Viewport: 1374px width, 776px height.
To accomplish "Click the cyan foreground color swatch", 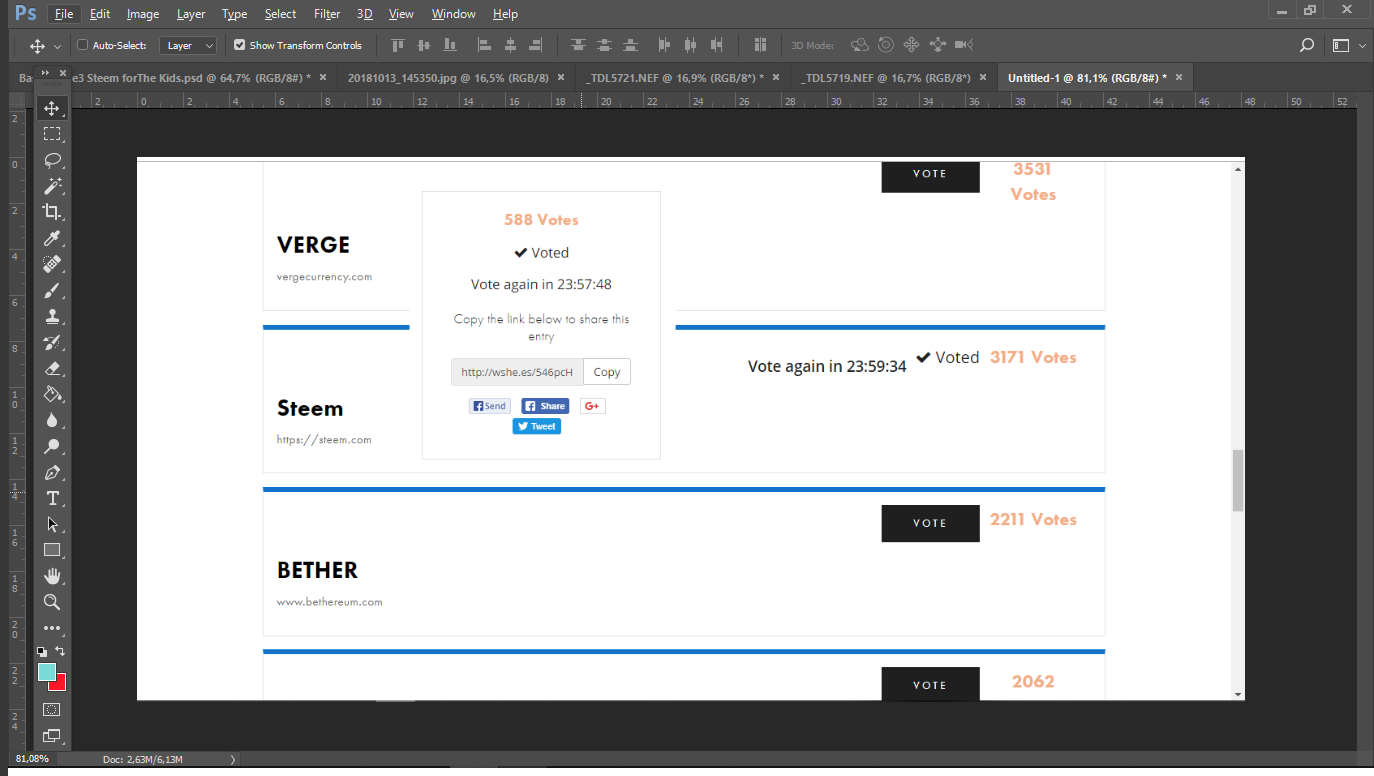I will pyautogui.click(x=46, y=671).
